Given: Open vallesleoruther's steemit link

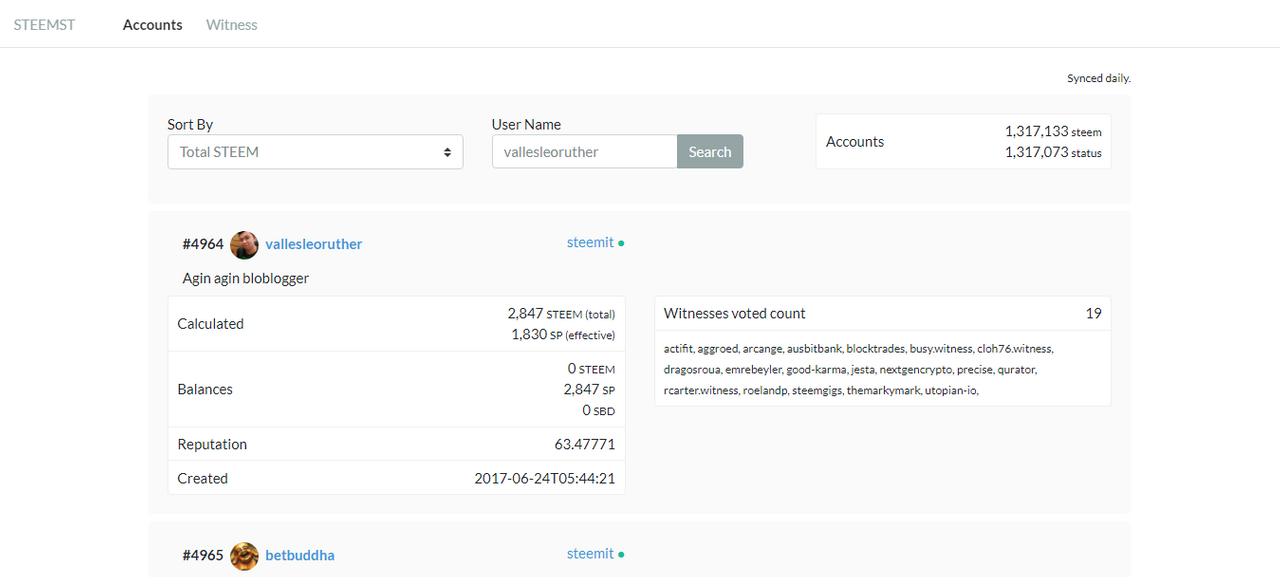Looking at the screenshot, I should [590, 242].
